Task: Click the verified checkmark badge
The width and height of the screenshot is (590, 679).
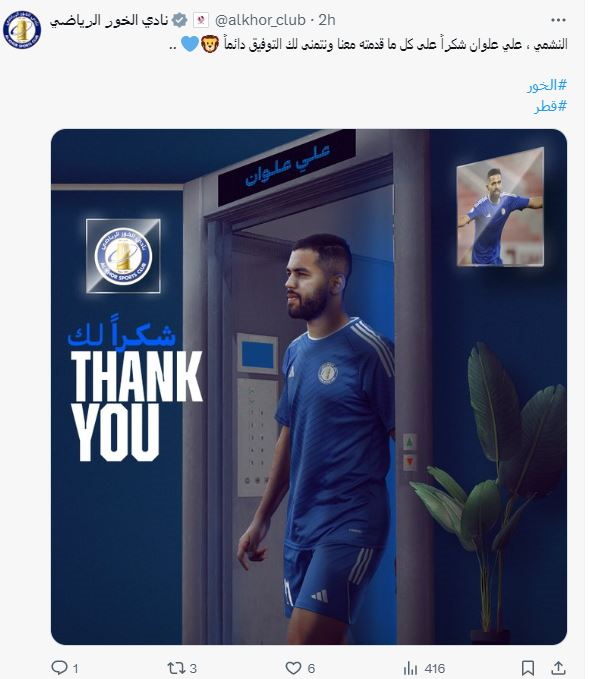Action: pyautogui.click(x=180, y=20)
